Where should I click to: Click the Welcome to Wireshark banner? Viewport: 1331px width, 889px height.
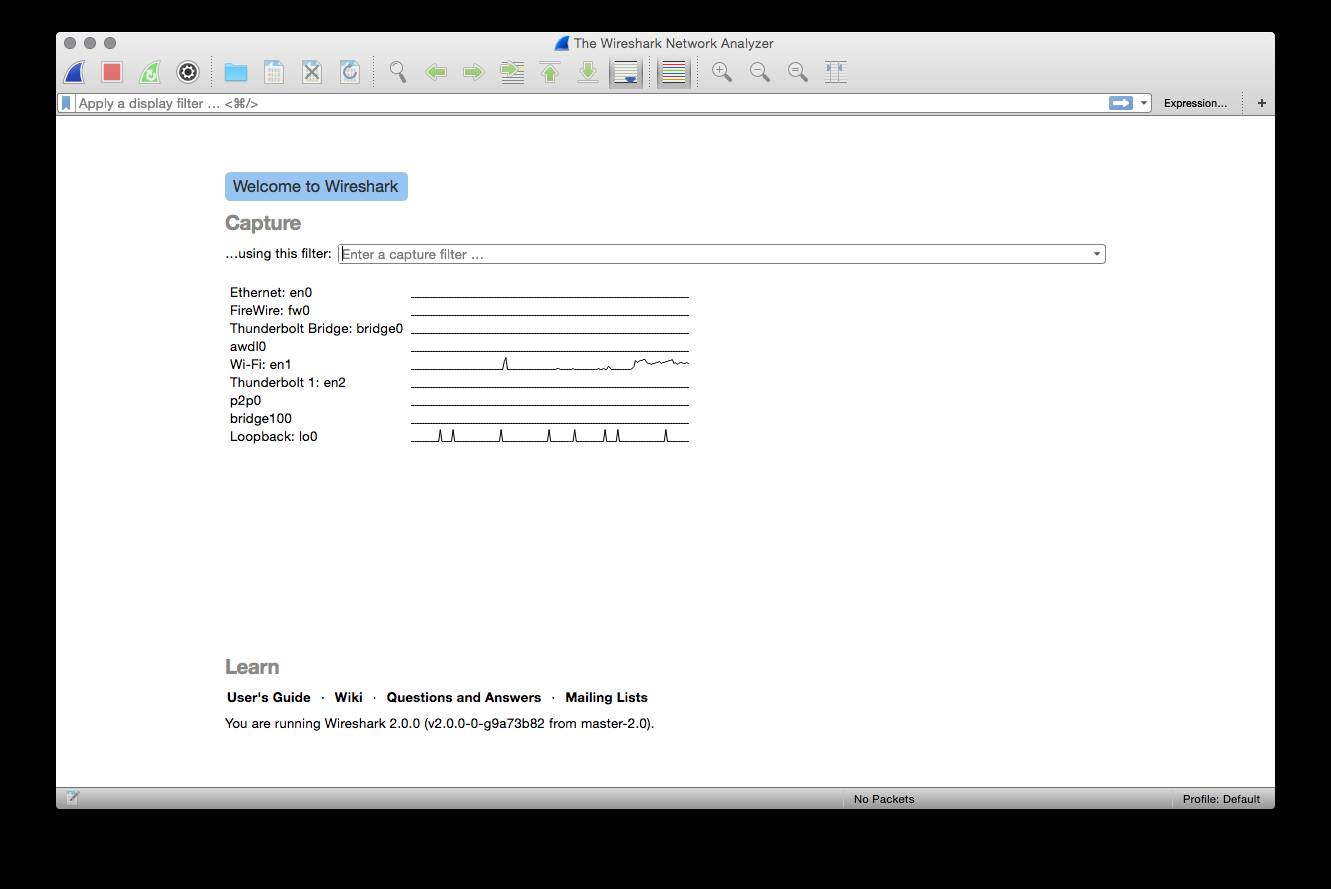[x=316, y=186]
